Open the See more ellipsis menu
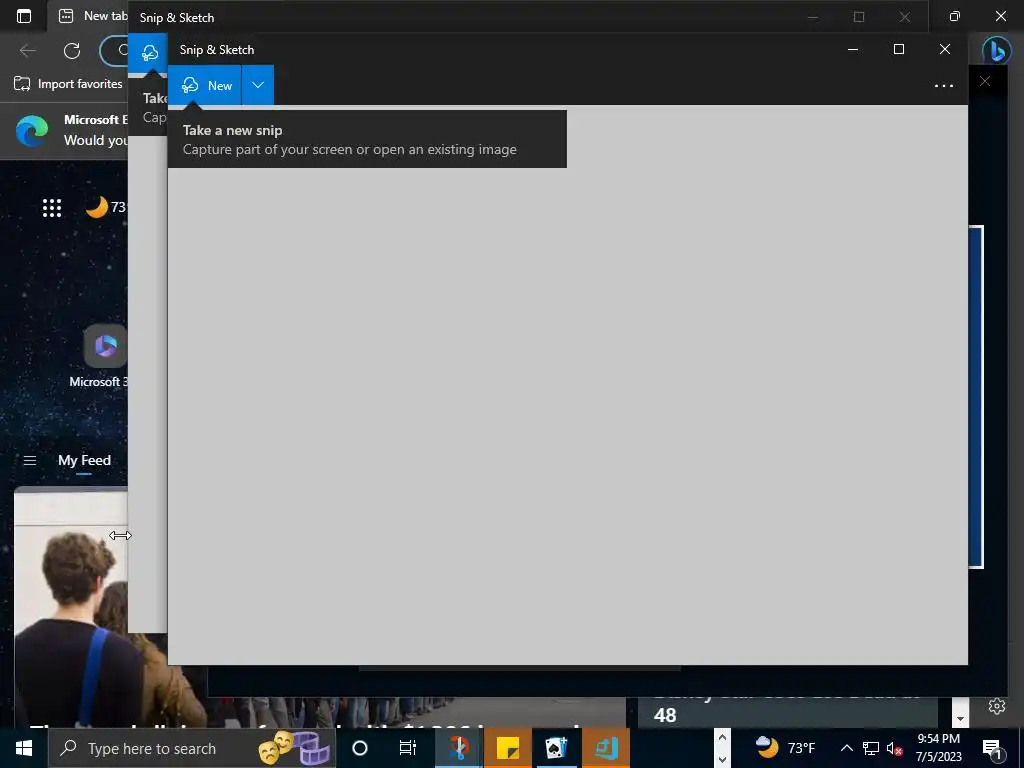This screenshot has width=1024, height=768. 944,86
